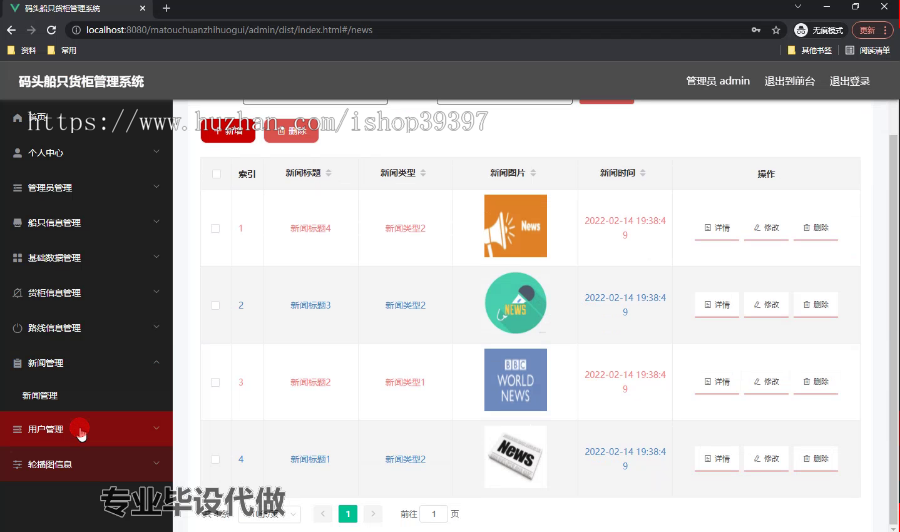Select 用户管理 in the sidebar
Image resolution: width=900 pixels, height=532 pixels.
click(86, 429)
